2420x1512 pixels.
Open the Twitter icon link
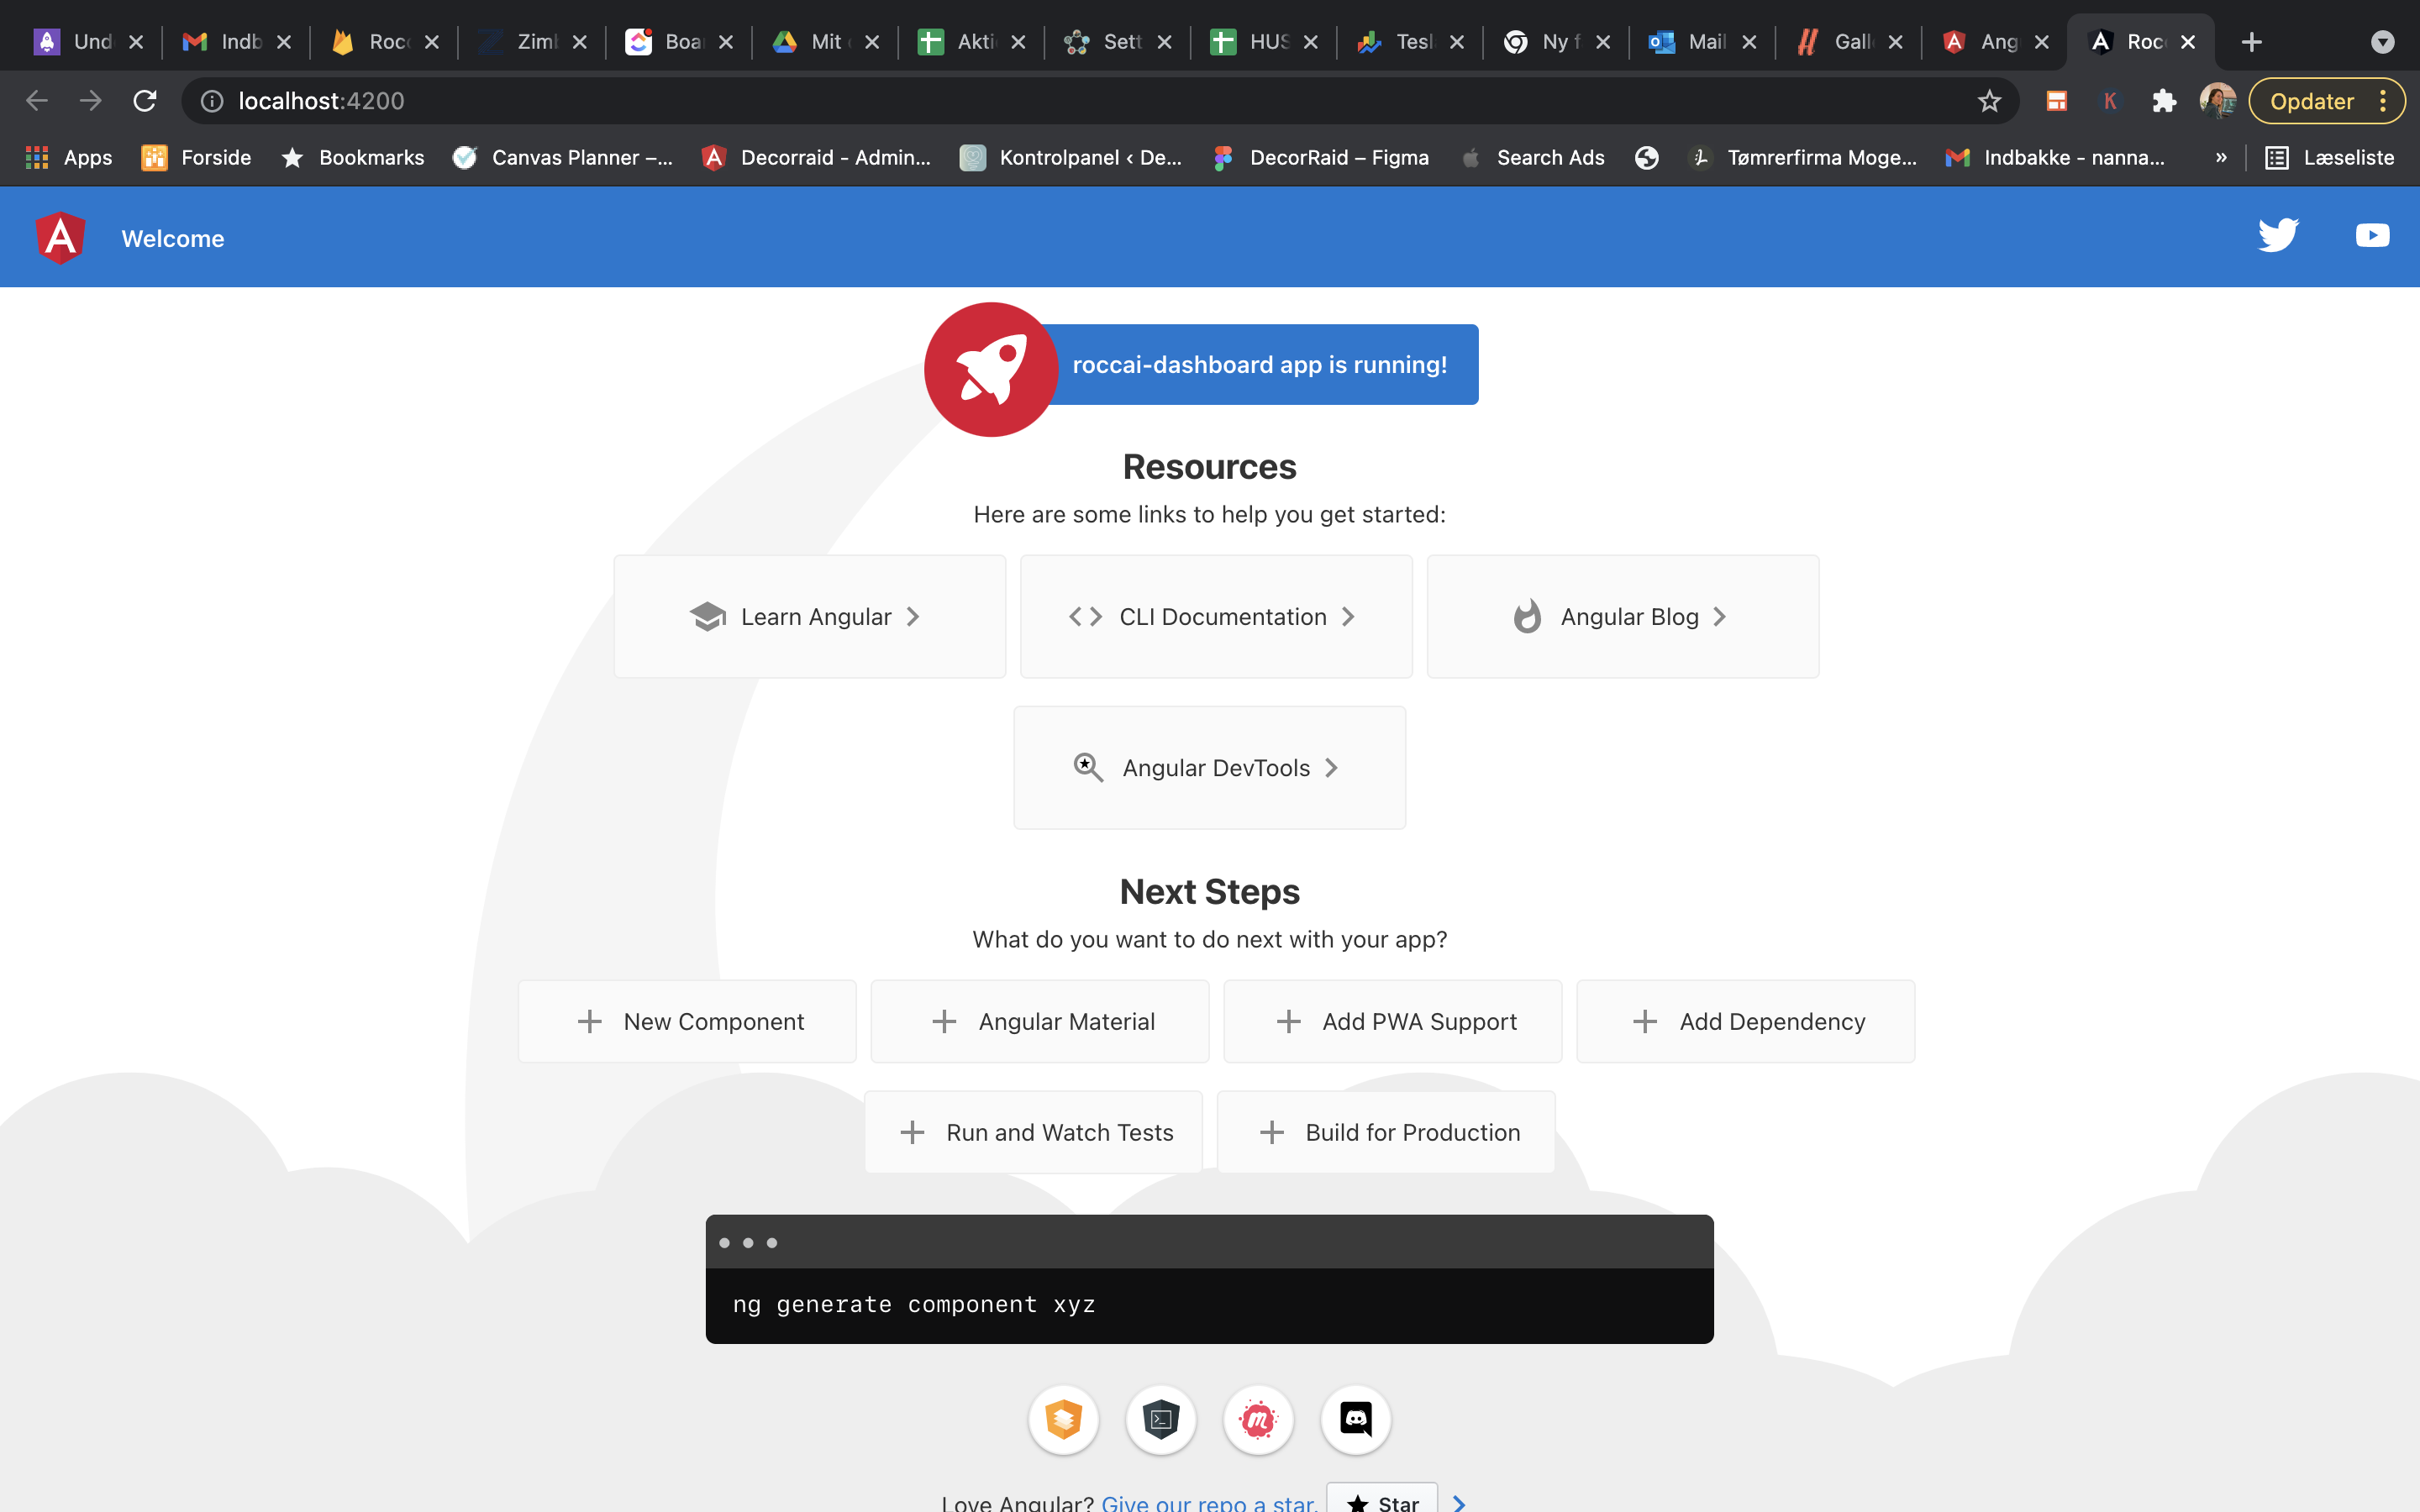click(x=2278, y=236)
